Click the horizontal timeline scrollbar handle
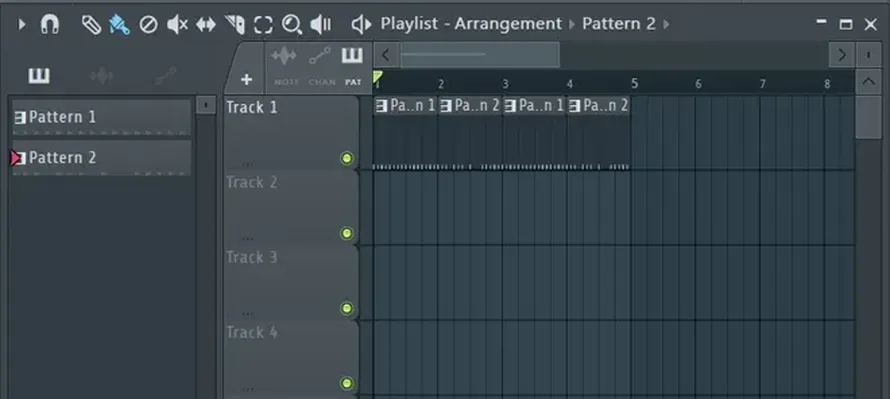Screen dimensions: 890x399 pyautogui.click(x=480, y=55)
